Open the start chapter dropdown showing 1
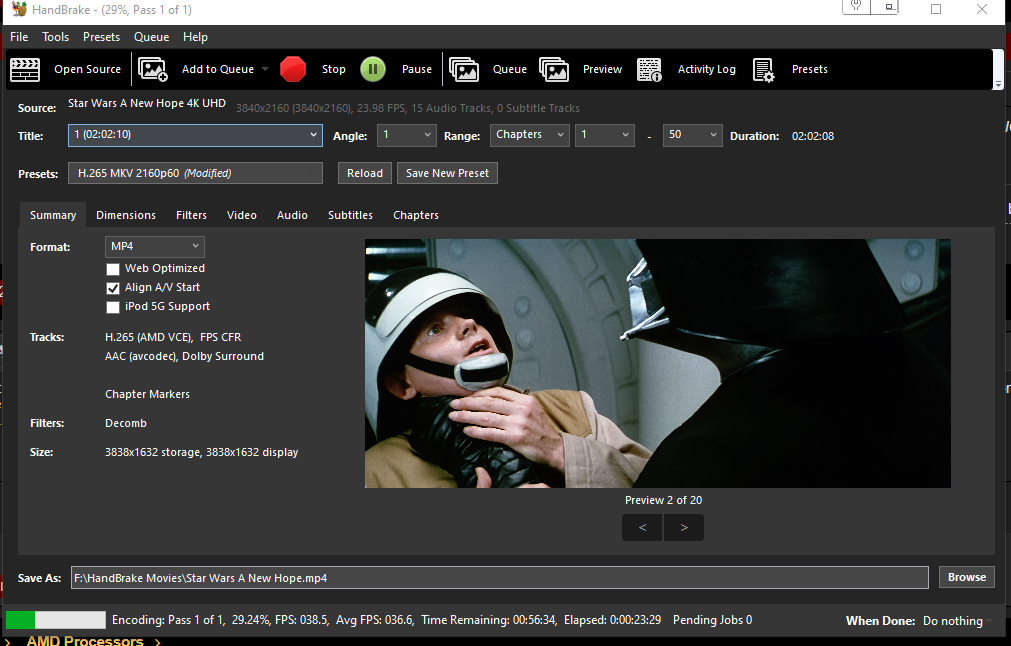1011x646 pixels. [x=605, y=135]
